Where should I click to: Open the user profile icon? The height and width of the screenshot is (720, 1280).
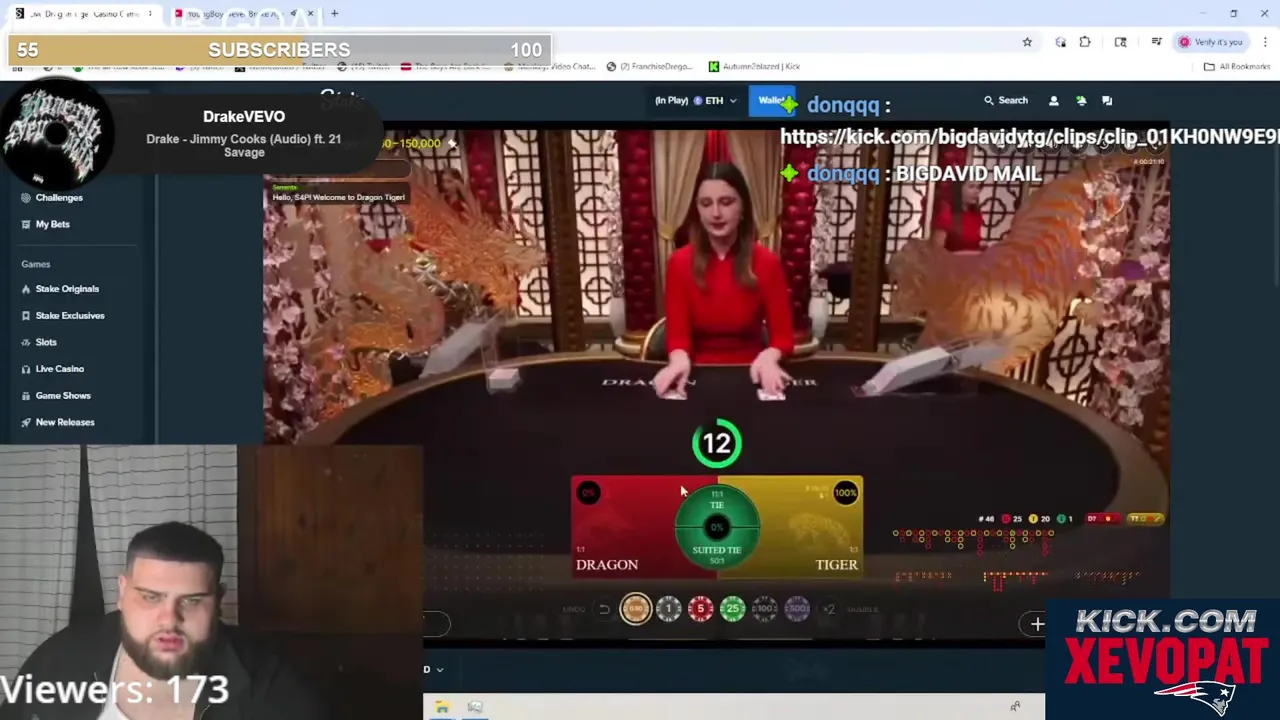pos(1053,100)
